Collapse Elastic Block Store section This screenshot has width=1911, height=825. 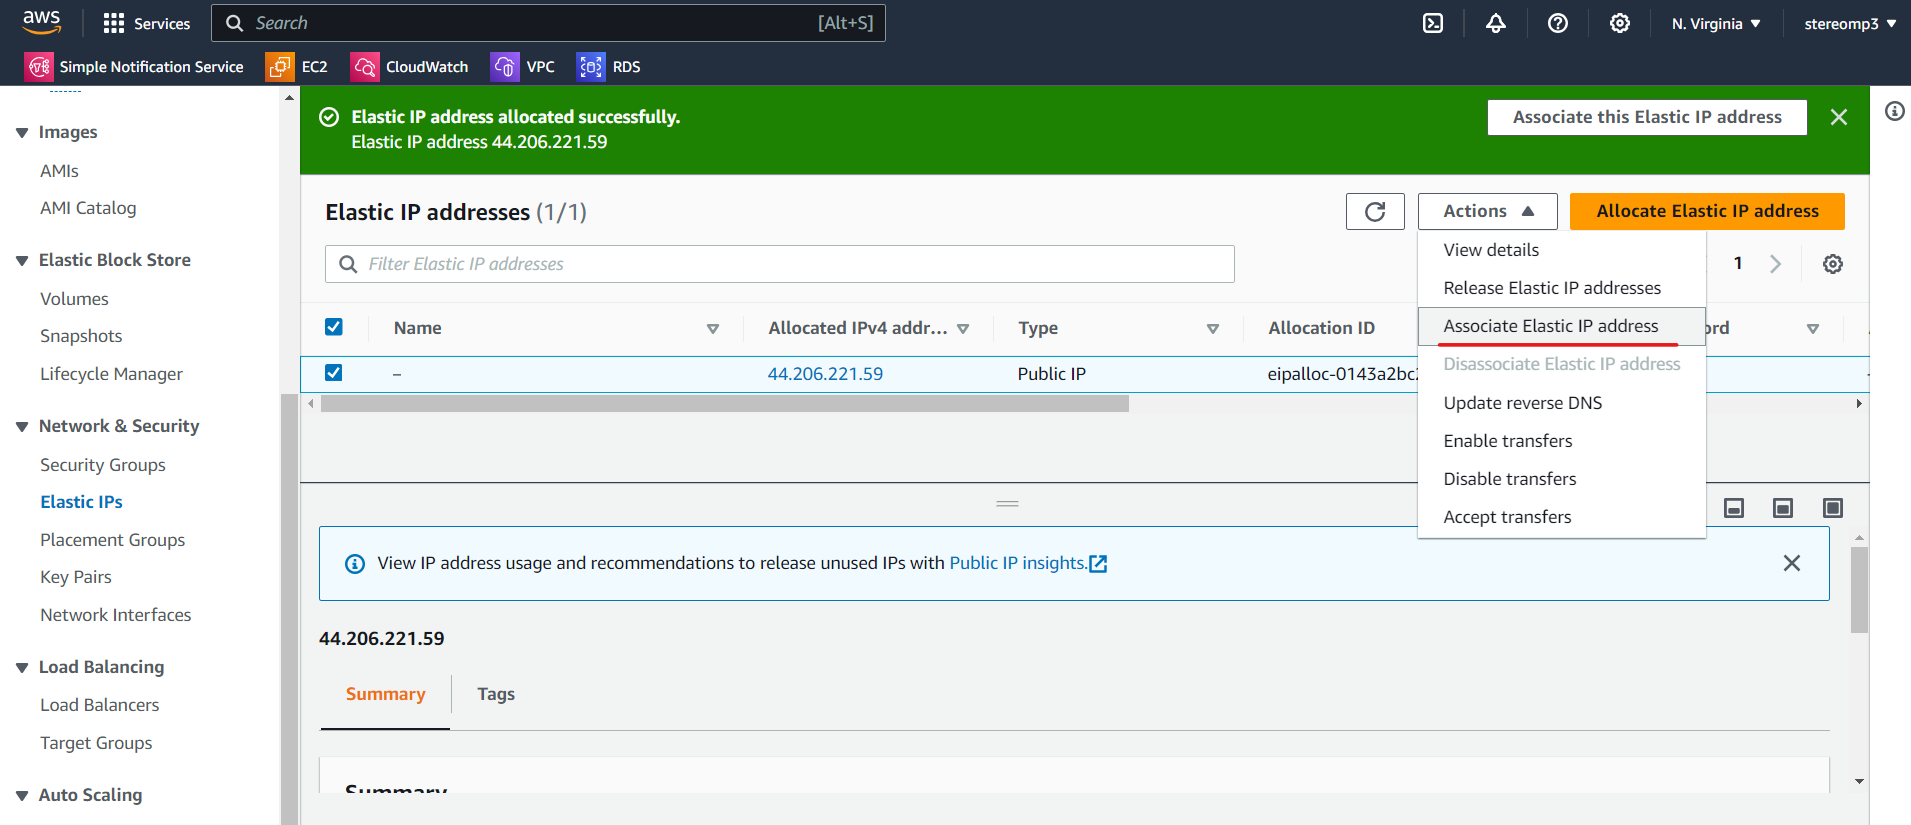click(22, 261)
